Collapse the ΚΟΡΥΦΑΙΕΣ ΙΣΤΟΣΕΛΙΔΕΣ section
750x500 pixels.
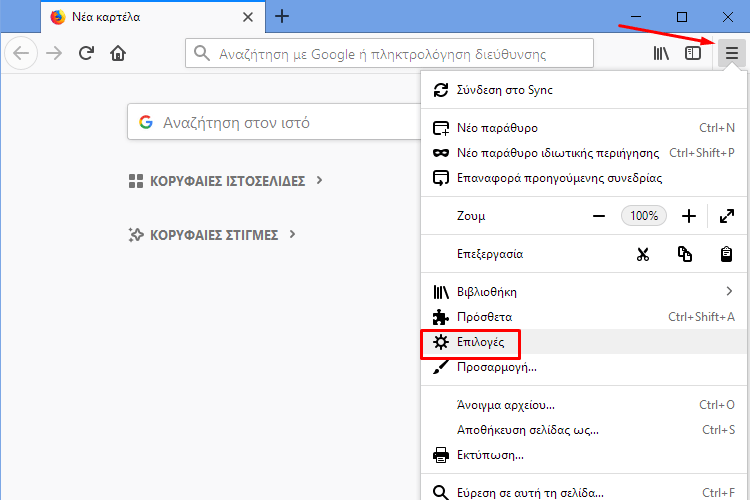pos(226,181)
